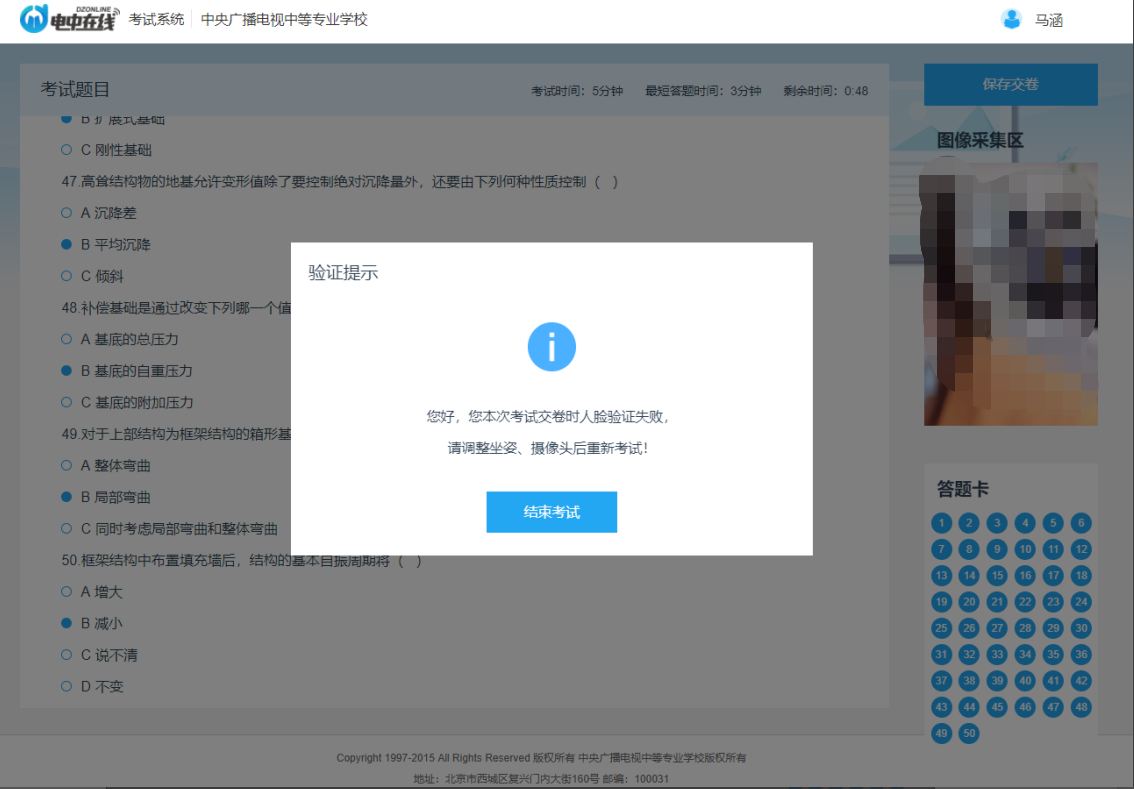Jump to question 50 on the answer card
This screenshot has height=789, width=1134.
coord(968,733)
